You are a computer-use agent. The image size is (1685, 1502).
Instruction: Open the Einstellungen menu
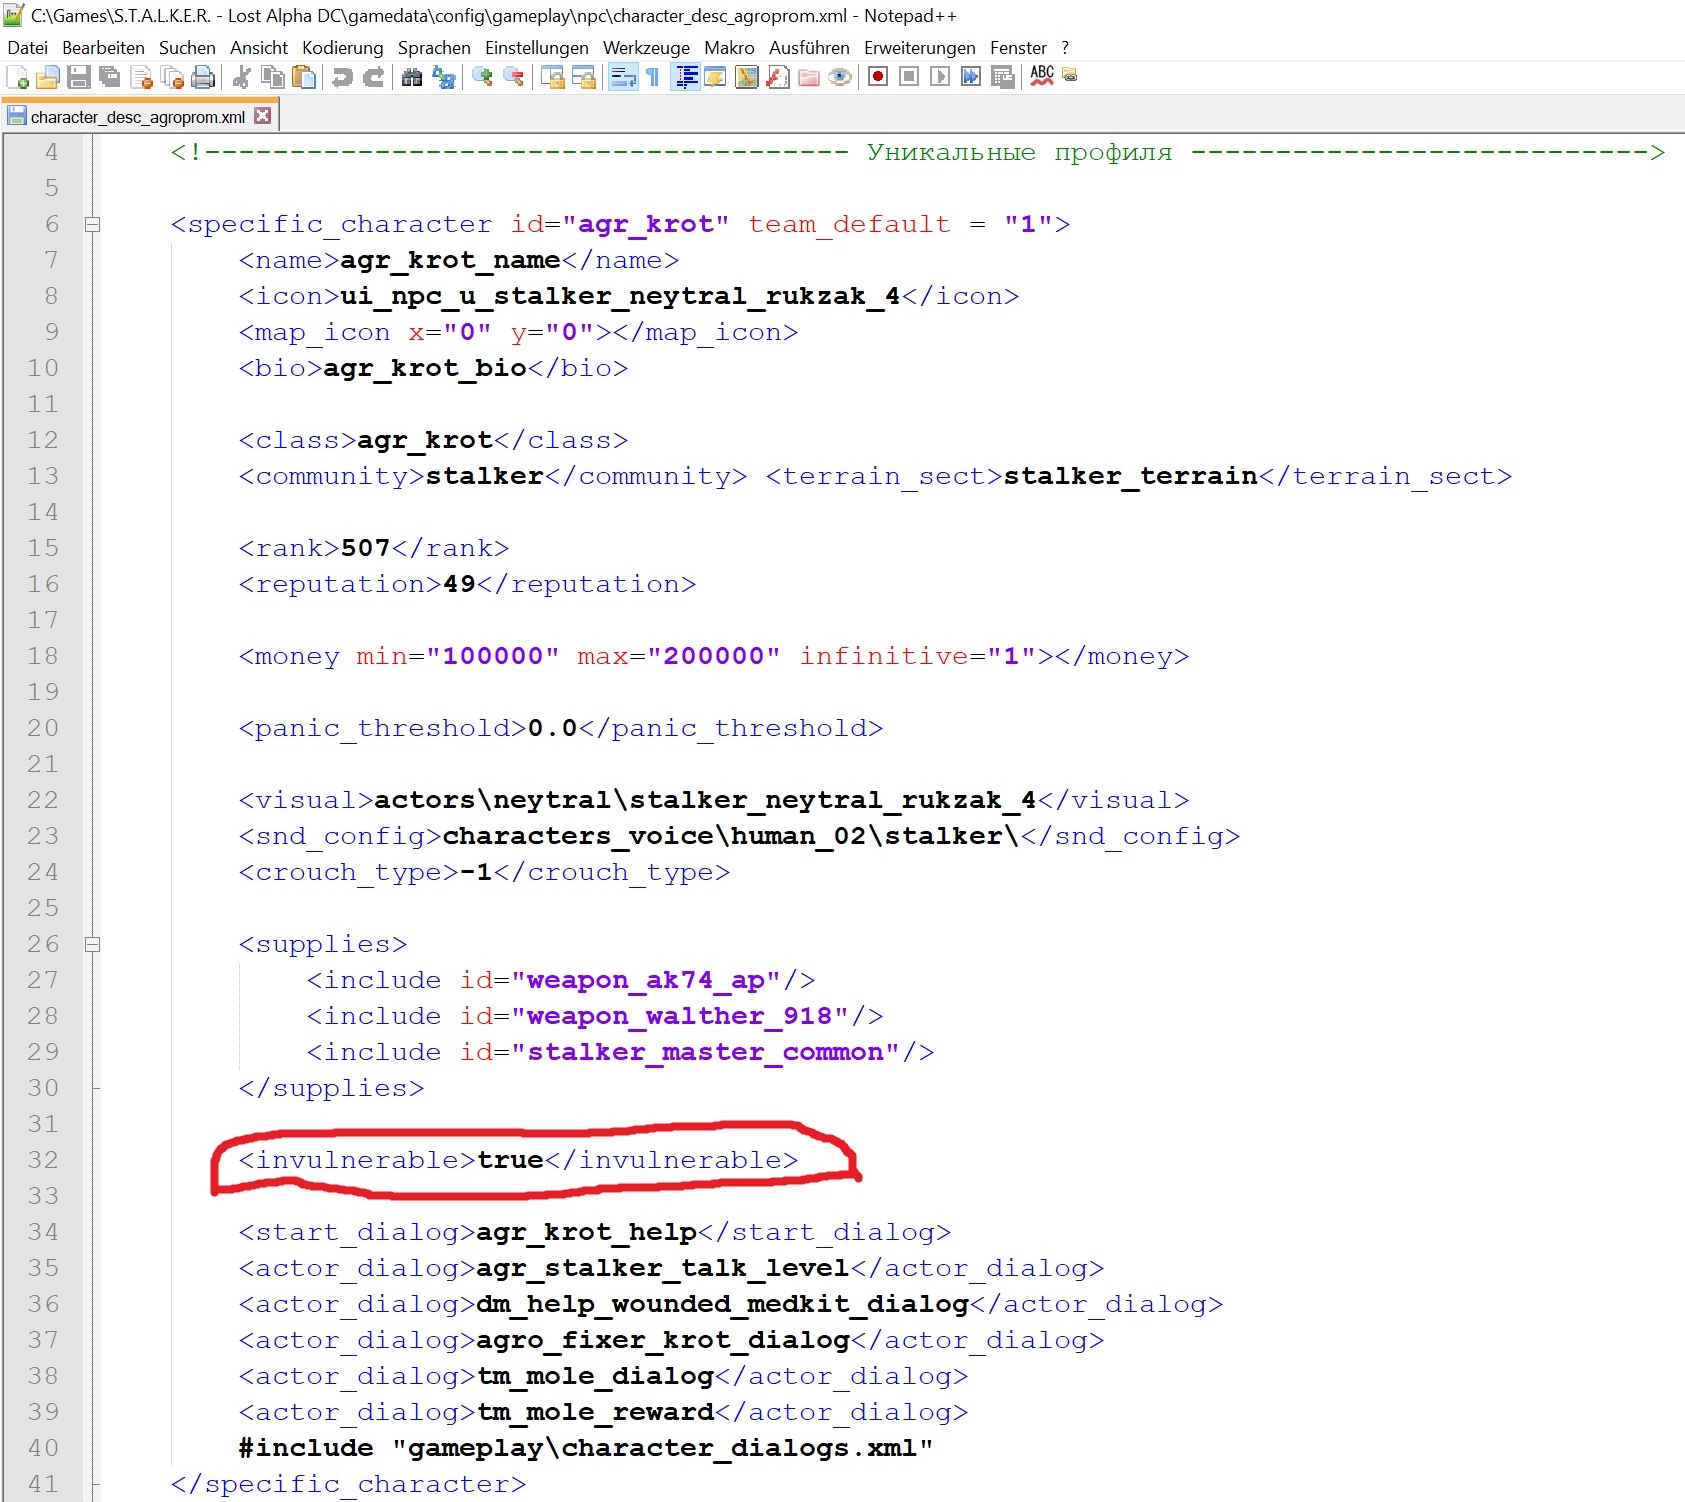pyautogui.click(x=537, y=47)
